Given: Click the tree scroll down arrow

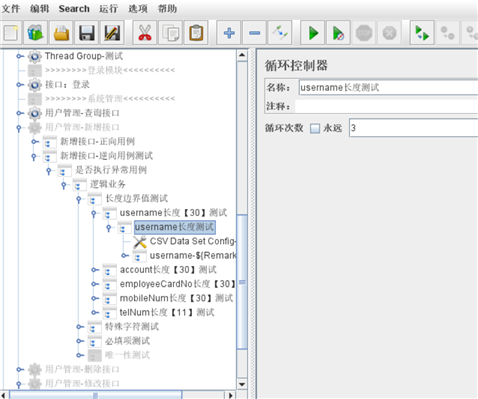Looking at the screenshot, I should [x=242, y=384].
